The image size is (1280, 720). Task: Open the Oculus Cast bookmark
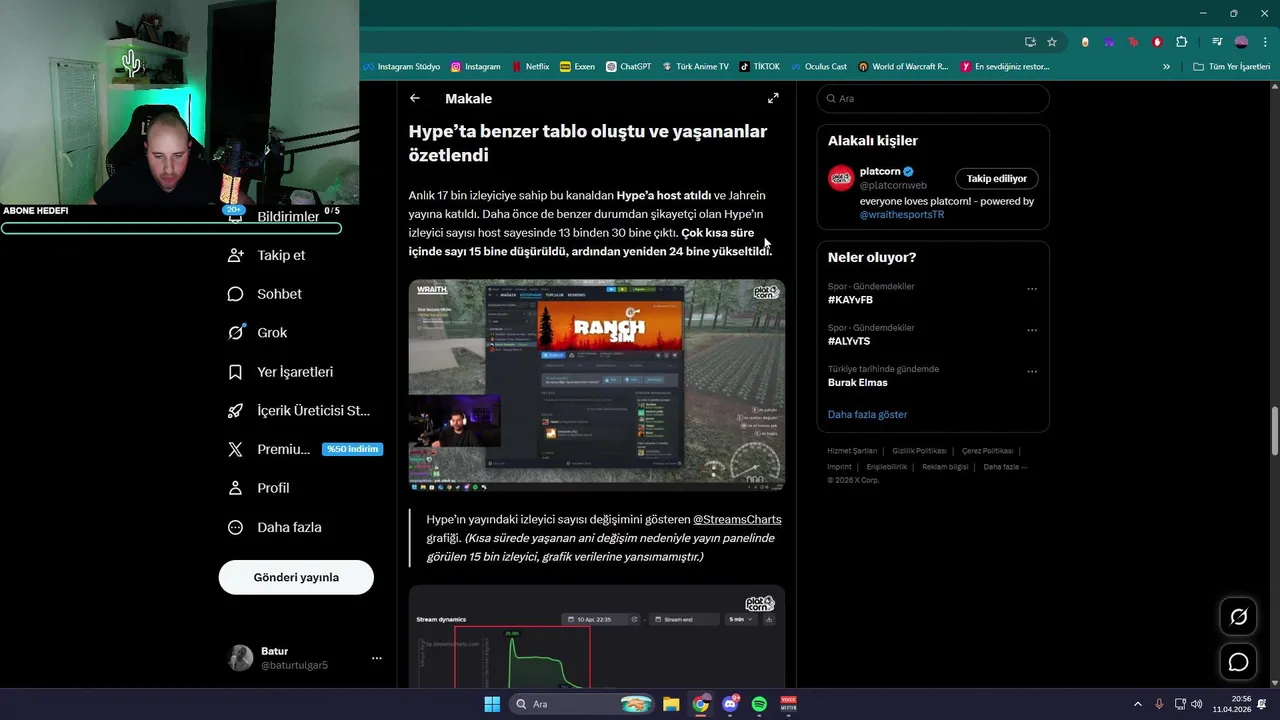[818, 67]
